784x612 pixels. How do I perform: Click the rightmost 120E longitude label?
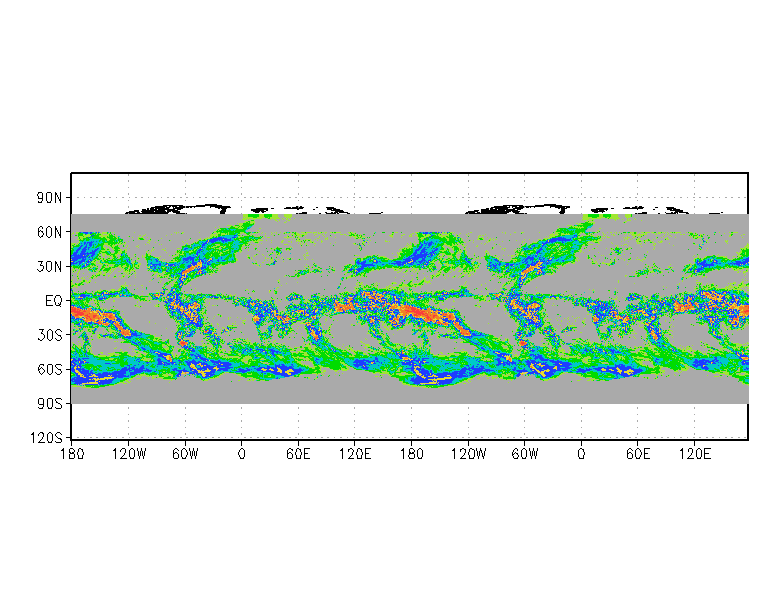pos(694,454)
